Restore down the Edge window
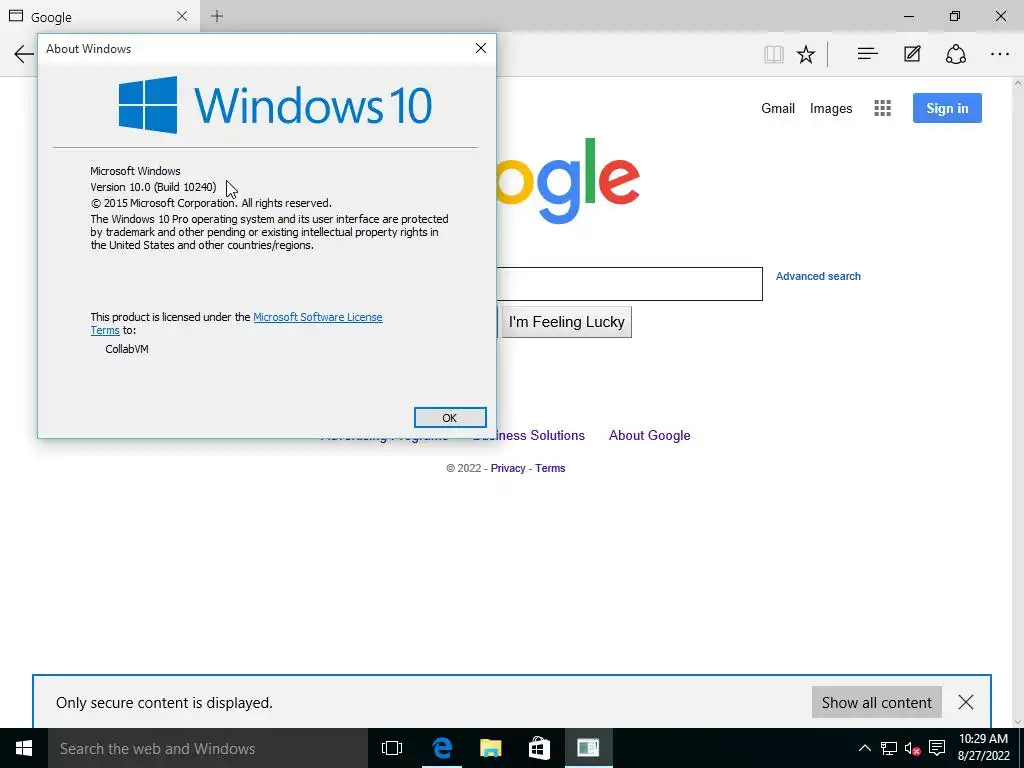Screen dimensions: 1024x768 (x=955, y=16)
